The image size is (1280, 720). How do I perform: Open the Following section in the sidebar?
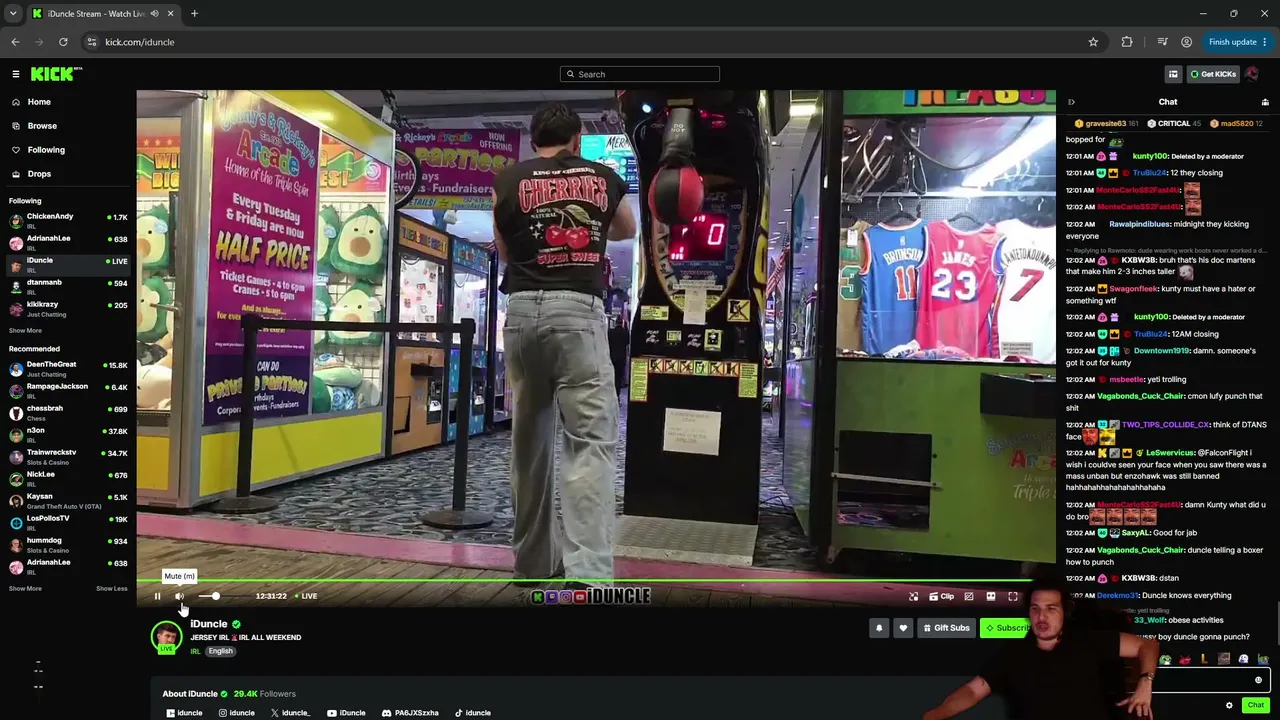coord(46,150)
